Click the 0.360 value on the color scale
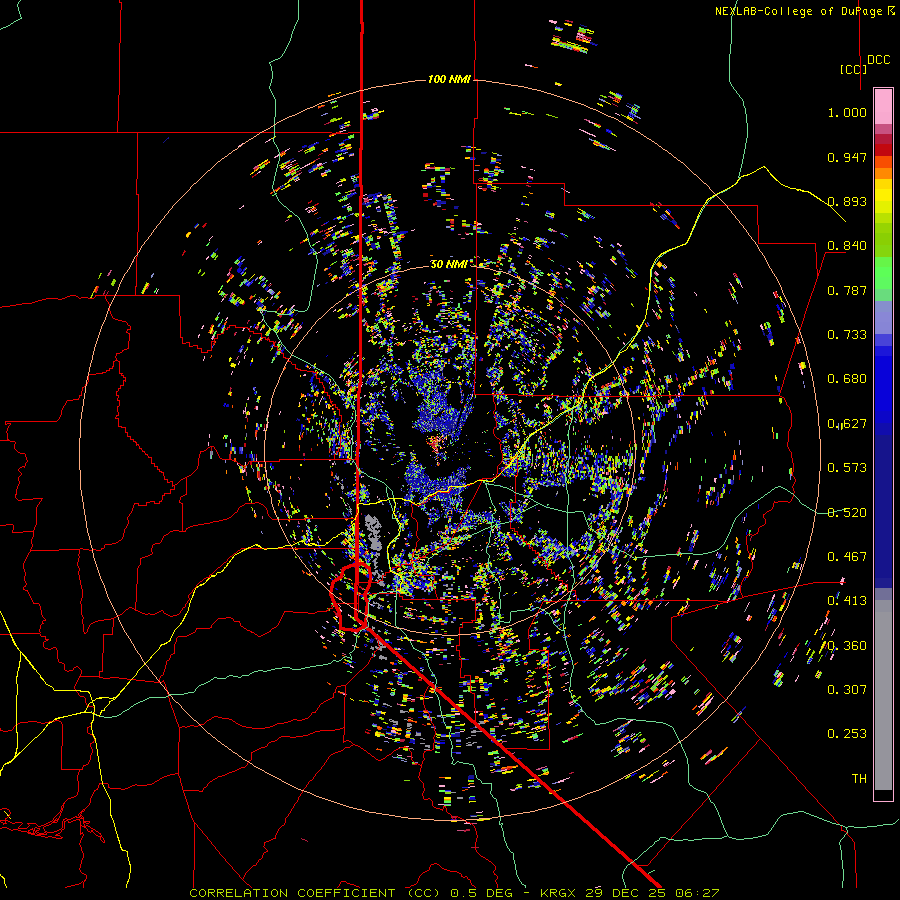Image resolution: width=900 pixels, height=900 pixels. pyautogui.click(x=847, y=646)
